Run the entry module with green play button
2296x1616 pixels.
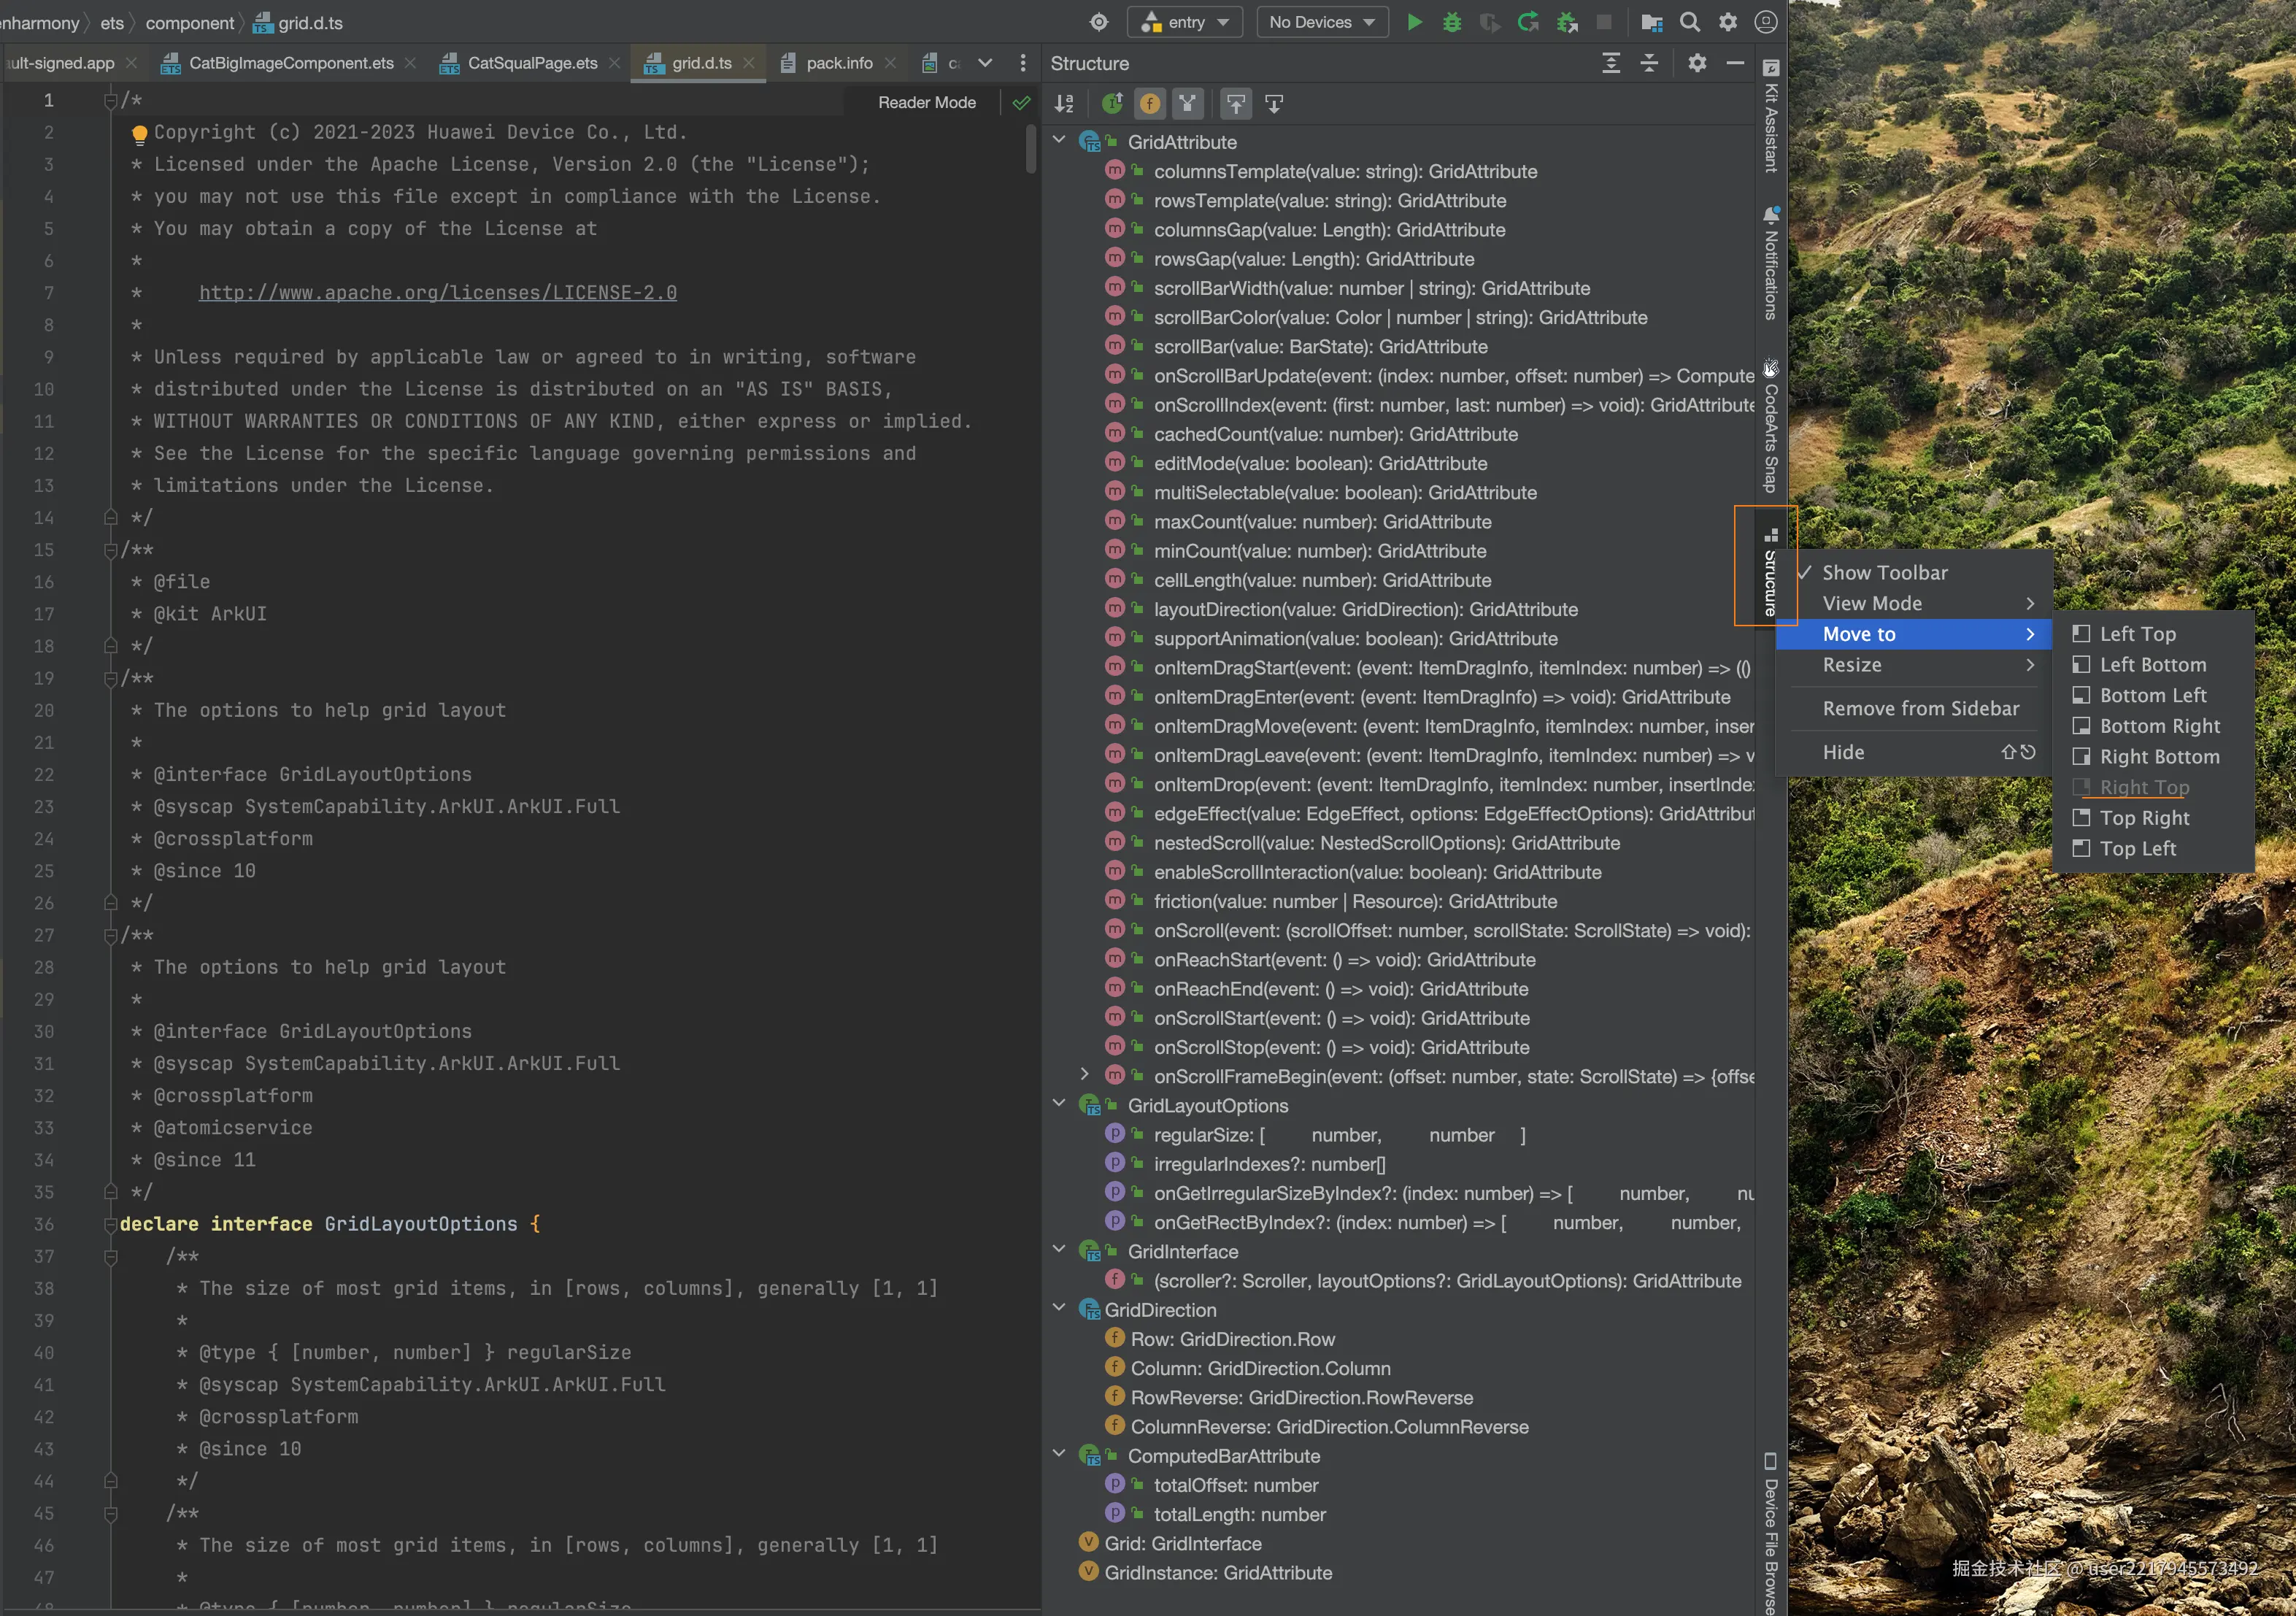[1414, 22]
